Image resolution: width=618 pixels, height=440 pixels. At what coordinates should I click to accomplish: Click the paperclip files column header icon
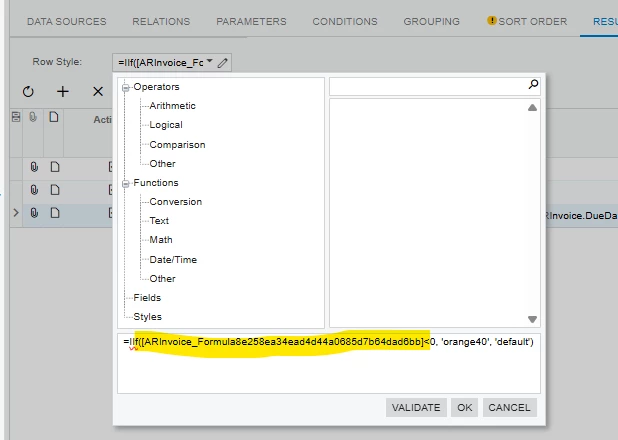point(33,117)
